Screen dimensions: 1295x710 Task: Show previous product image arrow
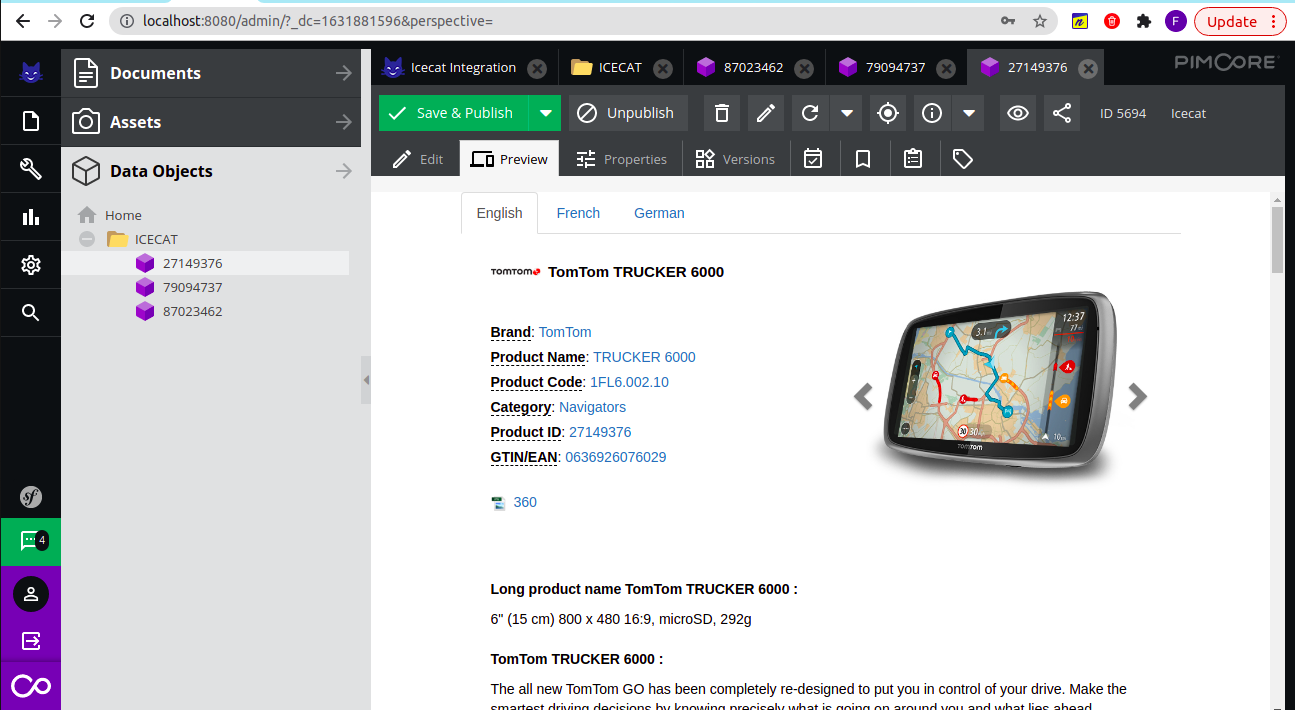863,397
